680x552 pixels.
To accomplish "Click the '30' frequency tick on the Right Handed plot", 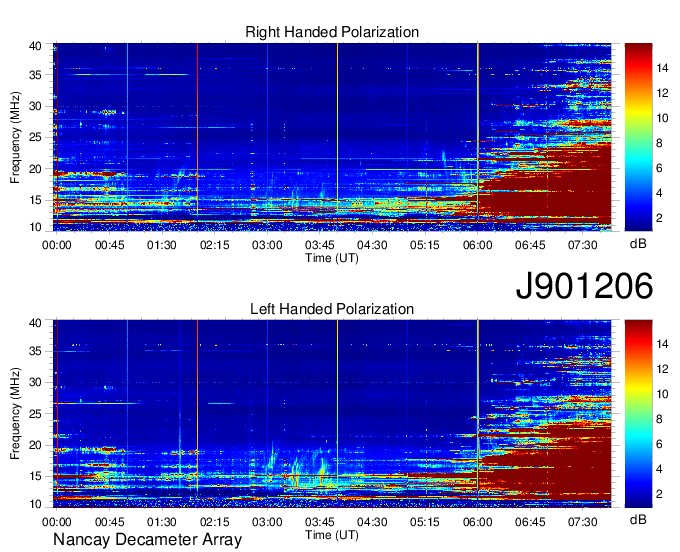I will (35, 106).
